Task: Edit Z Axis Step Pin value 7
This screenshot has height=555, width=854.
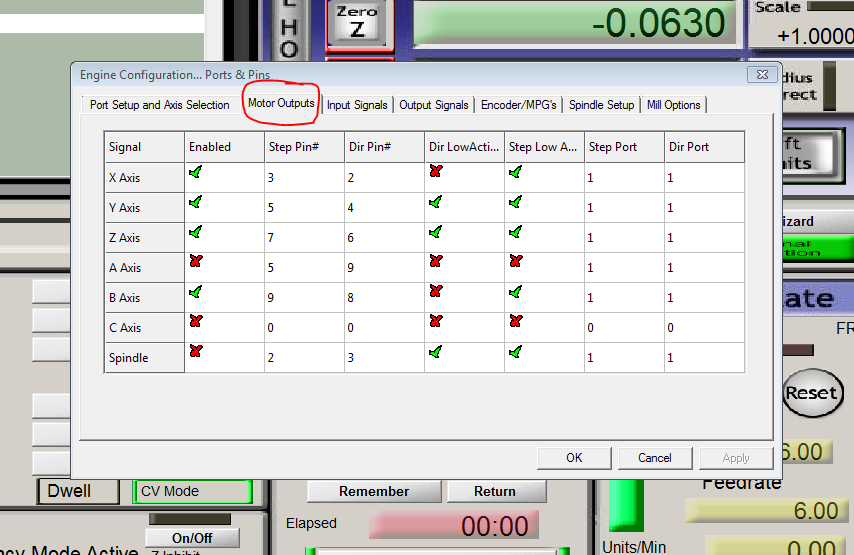Action: pos(304,237)
